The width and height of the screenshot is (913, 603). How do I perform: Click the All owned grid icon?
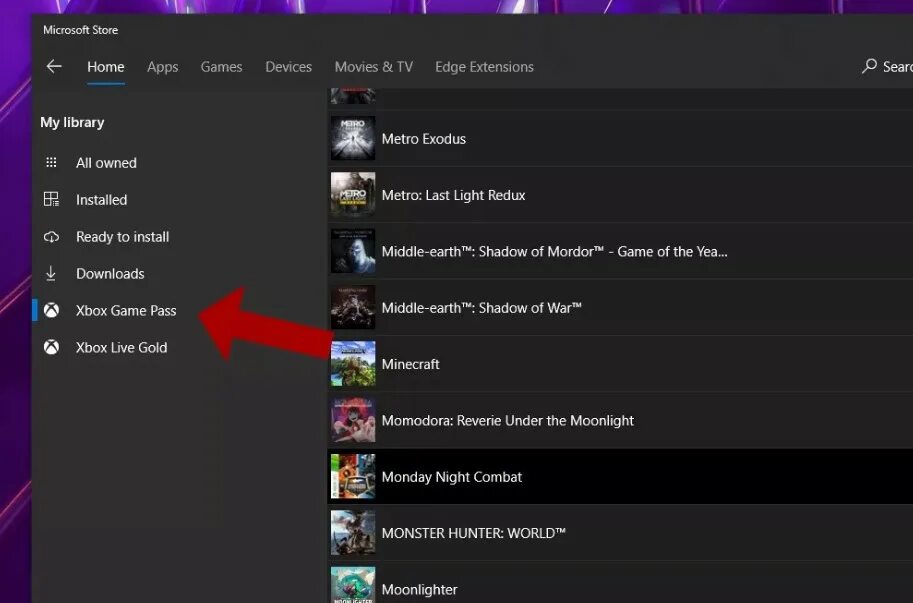(x=51, y=162)
